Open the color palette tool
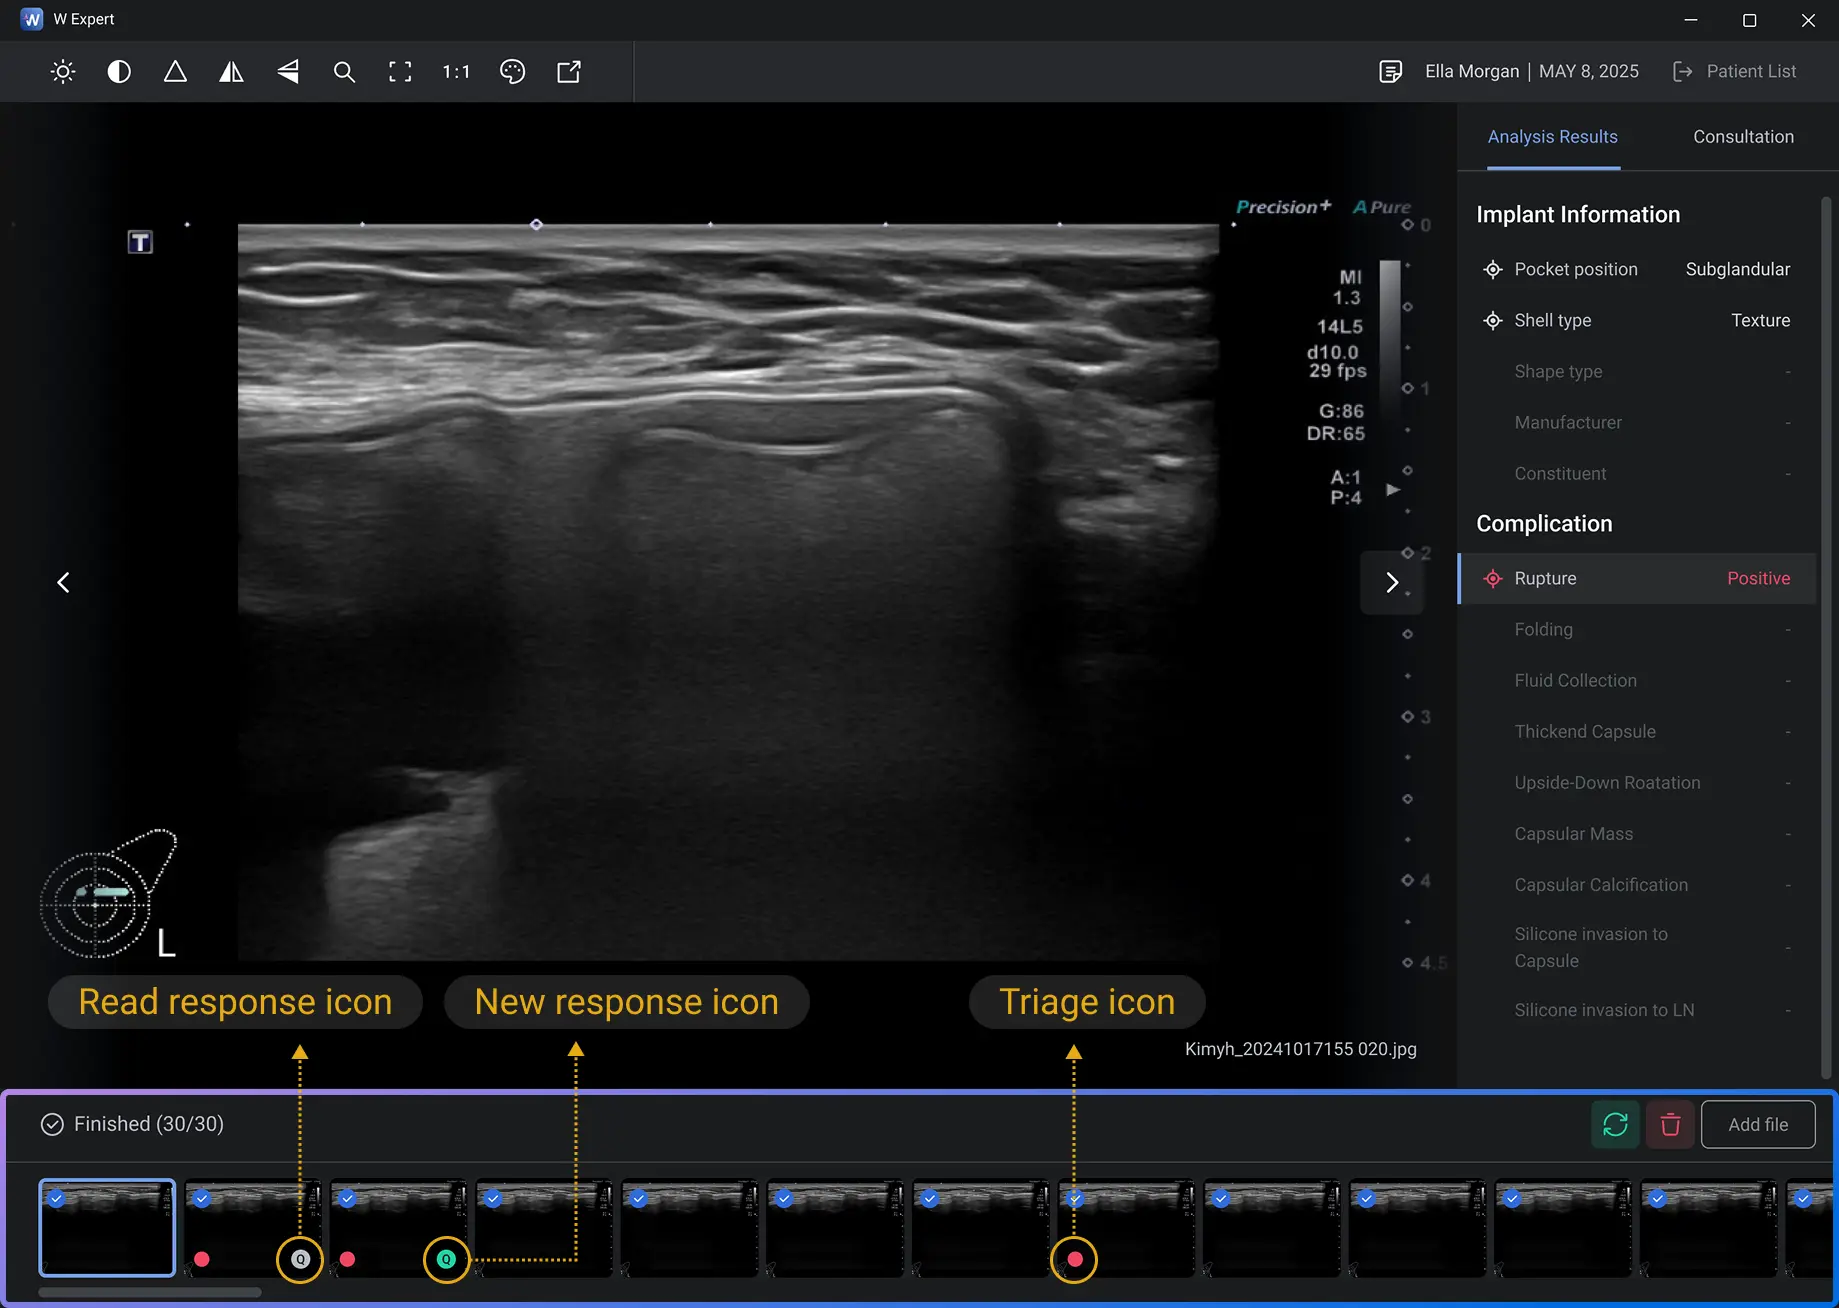 click(x=512, y=71)
